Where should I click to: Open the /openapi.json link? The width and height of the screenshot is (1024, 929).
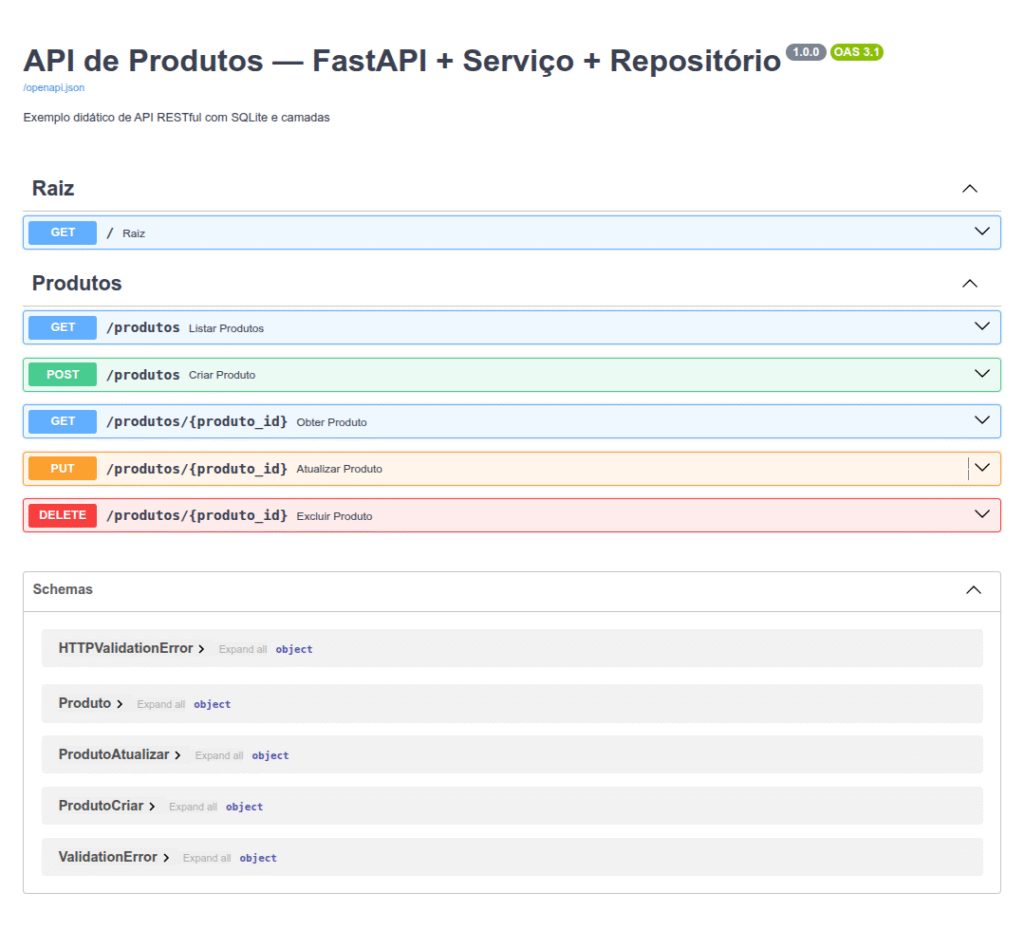point(53,88)
